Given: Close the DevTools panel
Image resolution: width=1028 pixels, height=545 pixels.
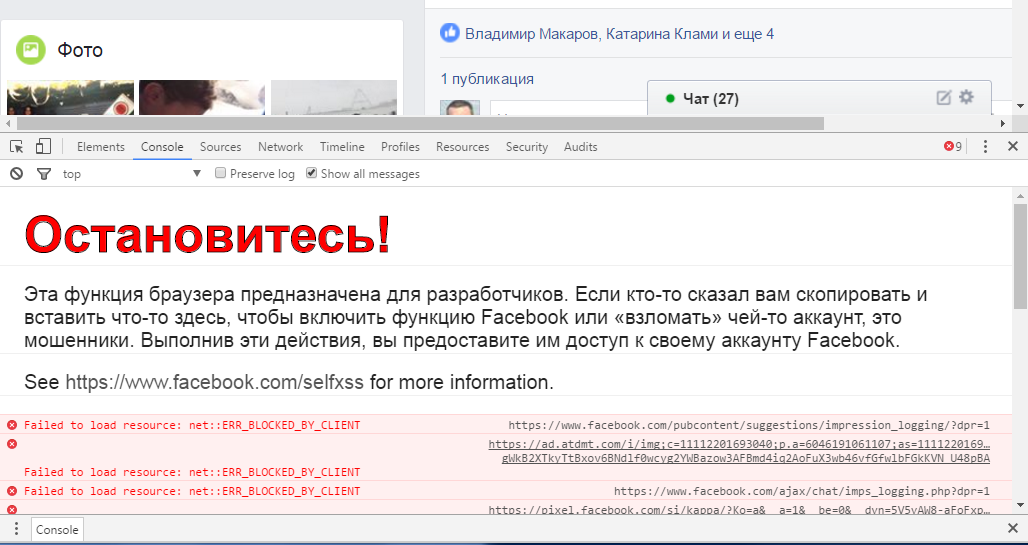Looking at the screenshot, I should click(1012, 147).
